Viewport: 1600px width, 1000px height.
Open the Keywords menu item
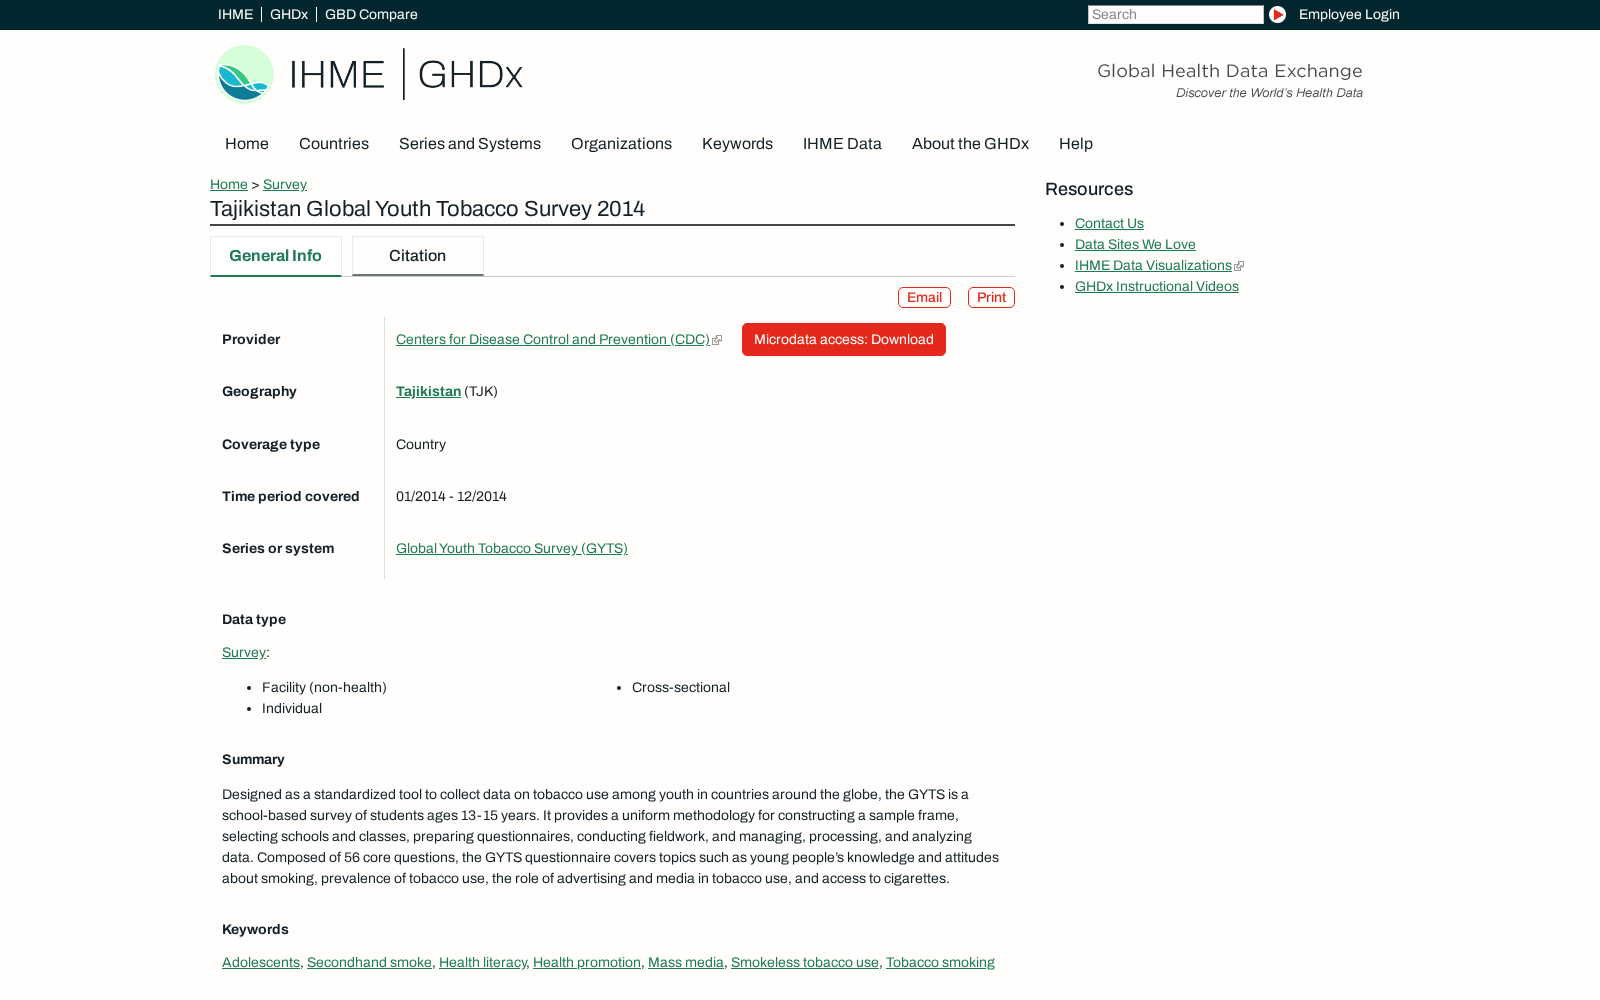click(x=737, y=143)
